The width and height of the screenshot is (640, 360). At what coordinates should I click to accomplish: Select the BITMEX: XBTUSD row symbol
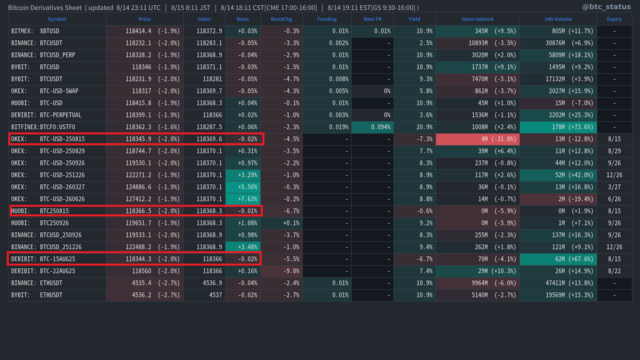pos(35,31)
